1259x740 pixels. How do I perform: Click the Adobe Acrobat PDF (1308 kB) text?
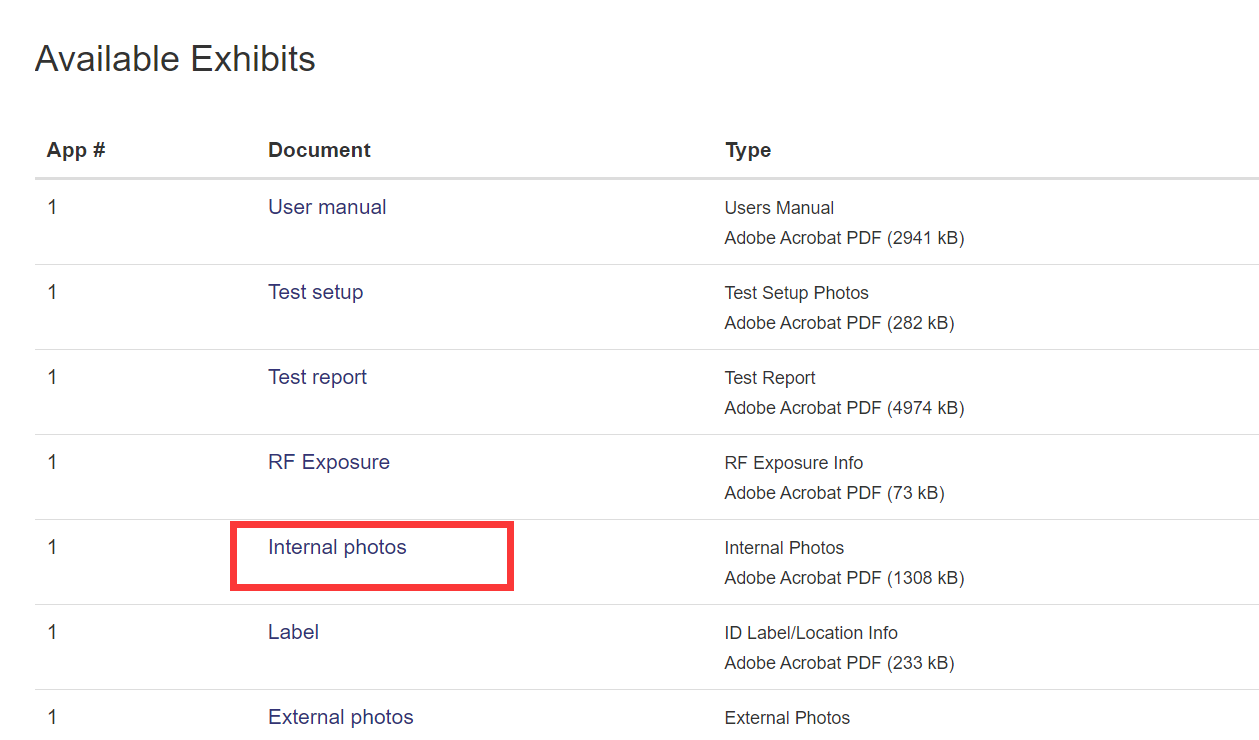click(x=844, y=578)
